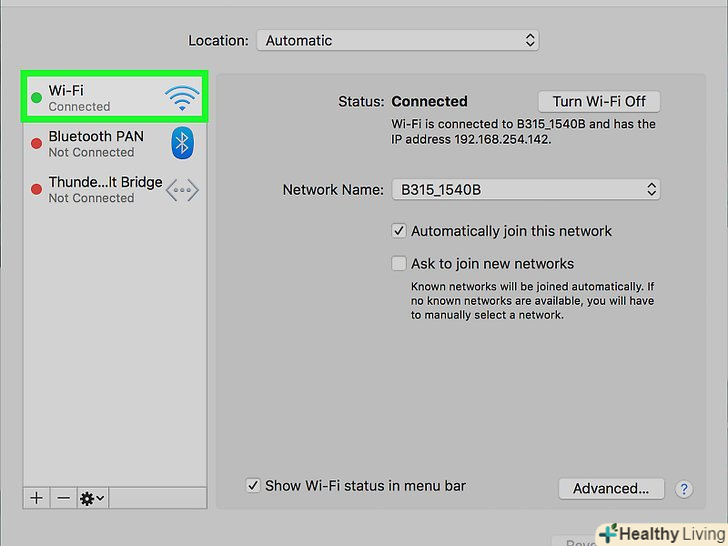Select the Bluetooth PAN service
The image size is (728, 546).
click(x=96, y=143)
